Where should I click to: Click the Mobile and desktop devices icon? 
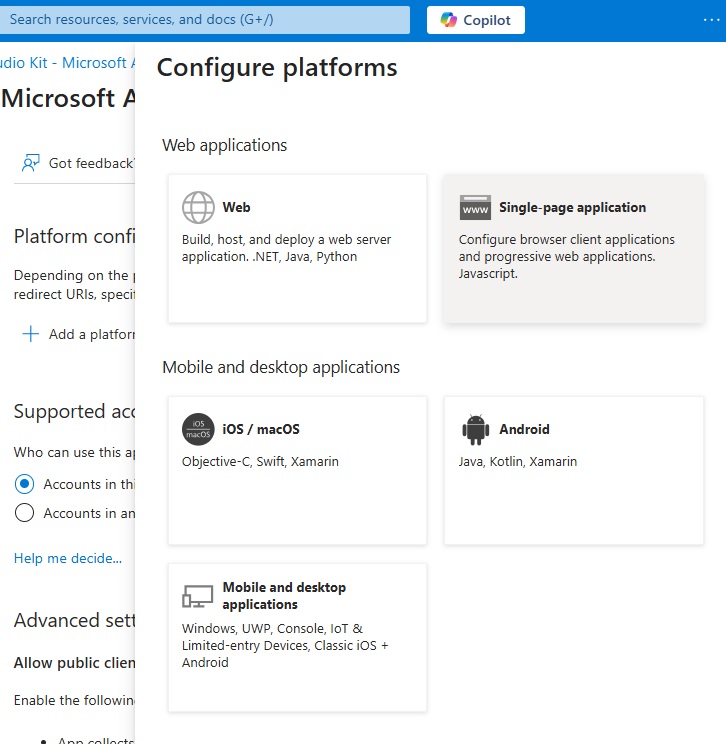pos(198,596)
